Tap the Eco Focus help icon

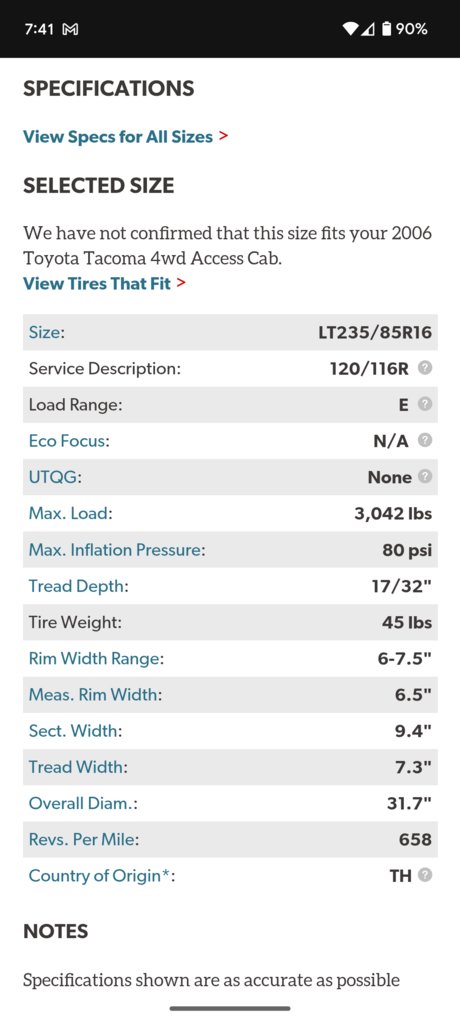[425, 441]
